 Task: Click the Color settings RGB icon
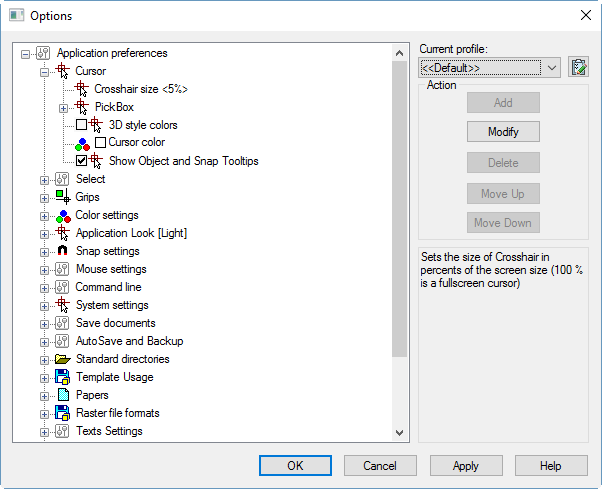(63, 215)
